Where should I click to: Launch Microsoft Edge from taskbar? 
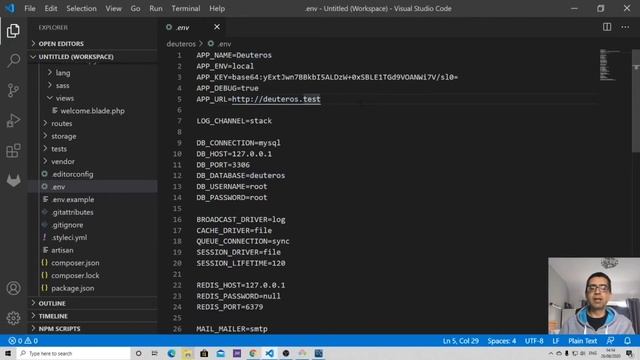coord(171,353)
